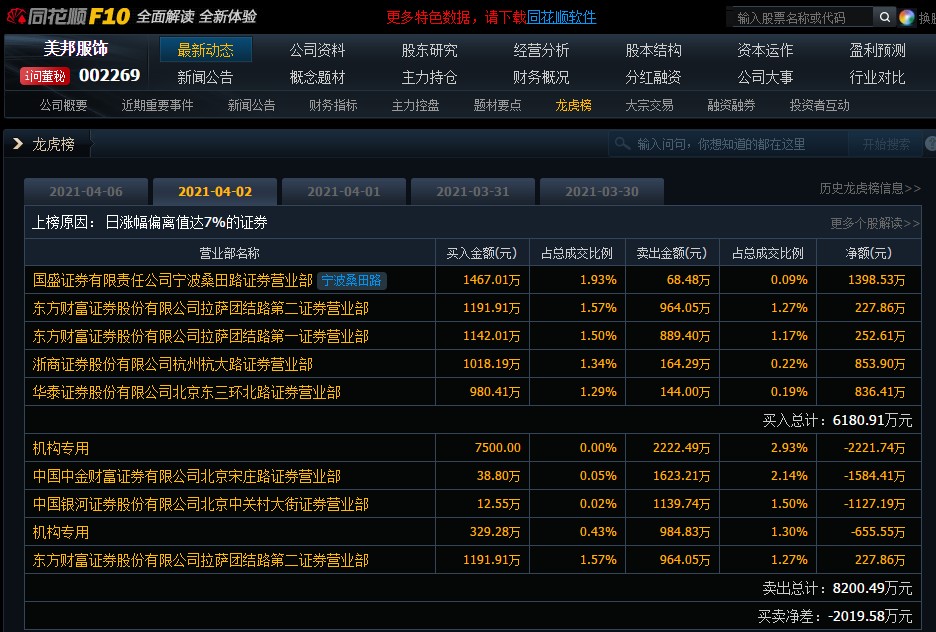Go to 投资者互动 sub-tab

tap(820, 106)
